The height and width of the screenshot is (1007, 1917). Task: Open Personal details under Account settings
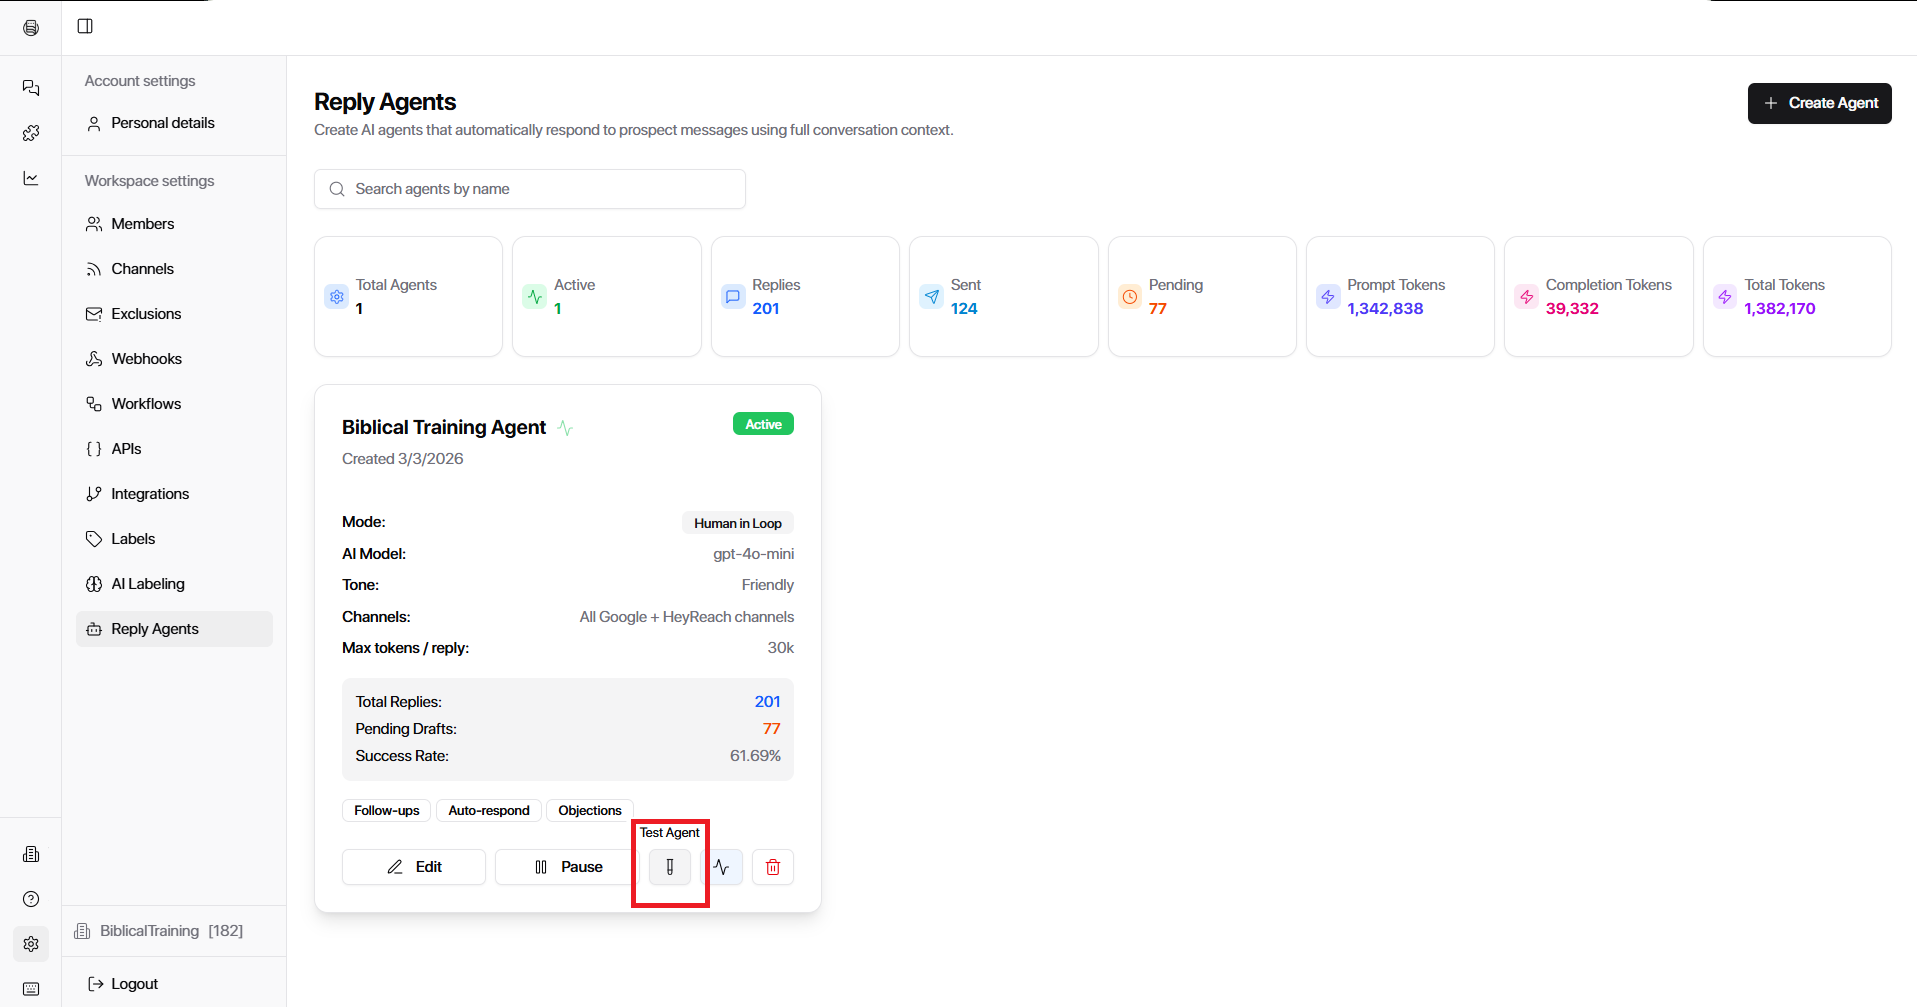click(162, 123)
